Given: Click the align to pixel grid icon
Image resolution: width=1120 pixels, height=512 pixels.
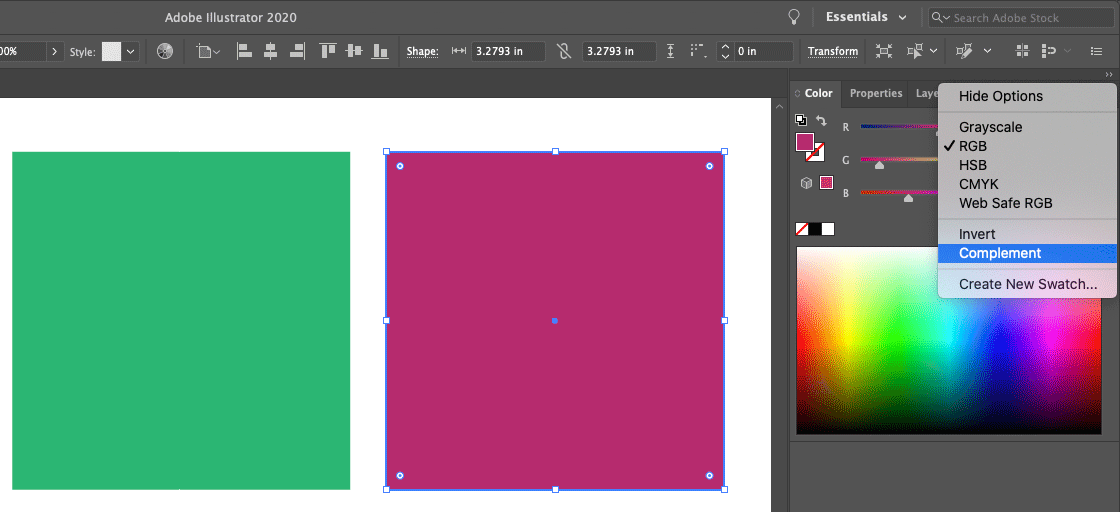Looking at the screenshot, I should (x=1022, y=51).
